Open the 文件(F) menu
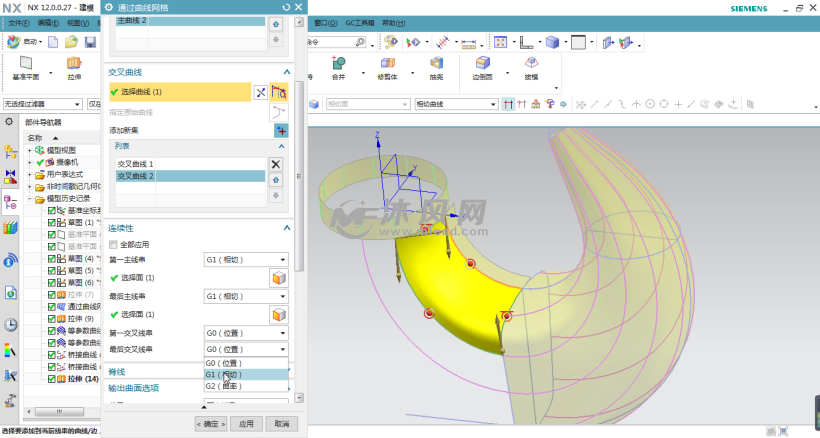820x438 pixels. click(19, 22)
